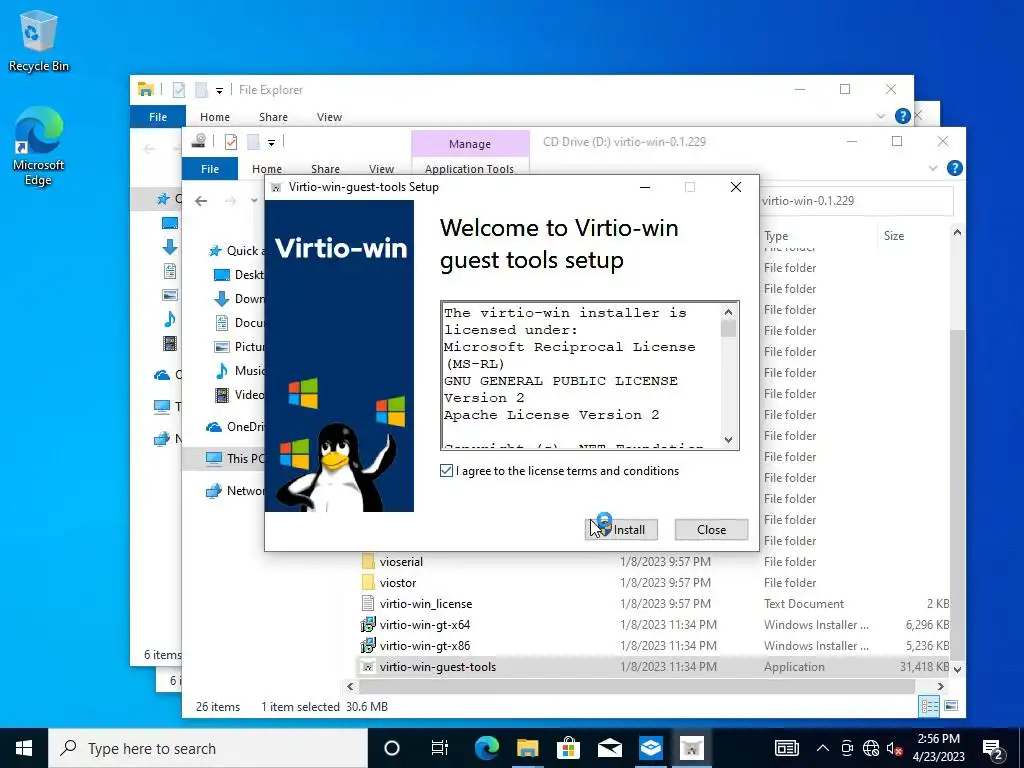Open Pictures under Quick access
Screen dimensions: 1024x768
pyautogui.click(x=240, y=347)
